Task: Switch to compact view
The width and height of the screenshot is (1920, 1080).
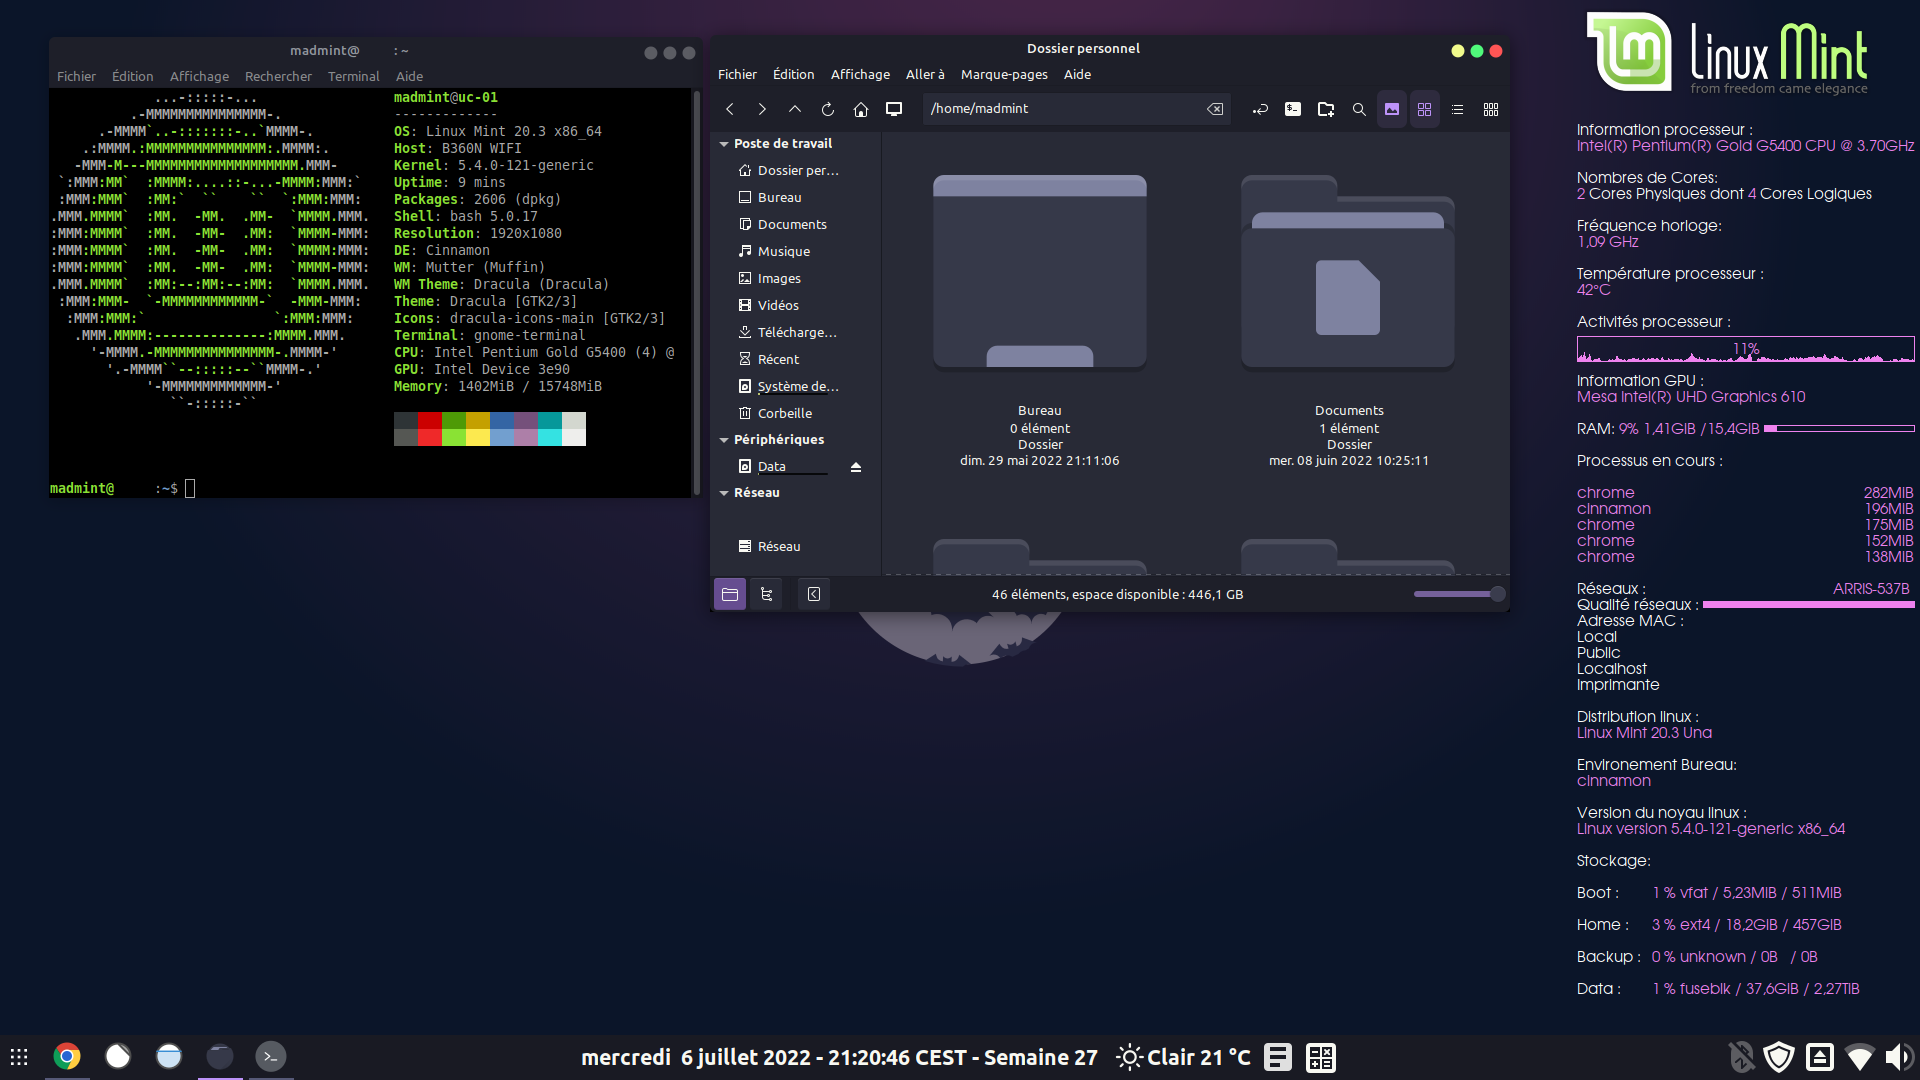Action: click(x=1491, y=109)
